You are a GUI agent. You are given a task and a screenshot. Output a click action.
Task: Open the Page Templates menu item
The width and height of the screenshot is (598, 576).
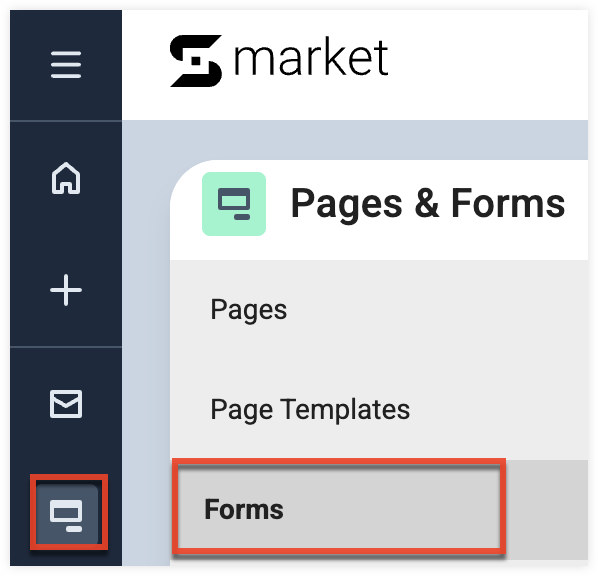tap(379, 409)
